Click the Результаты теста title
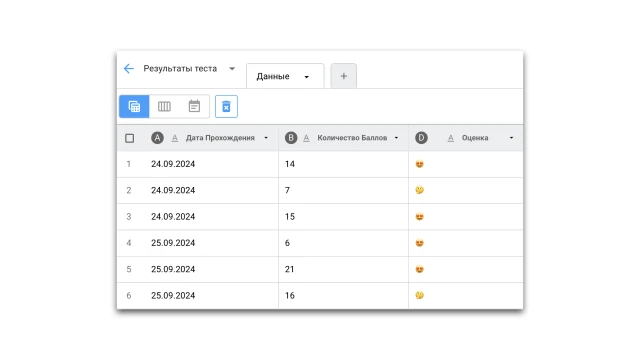 (180, 69)
